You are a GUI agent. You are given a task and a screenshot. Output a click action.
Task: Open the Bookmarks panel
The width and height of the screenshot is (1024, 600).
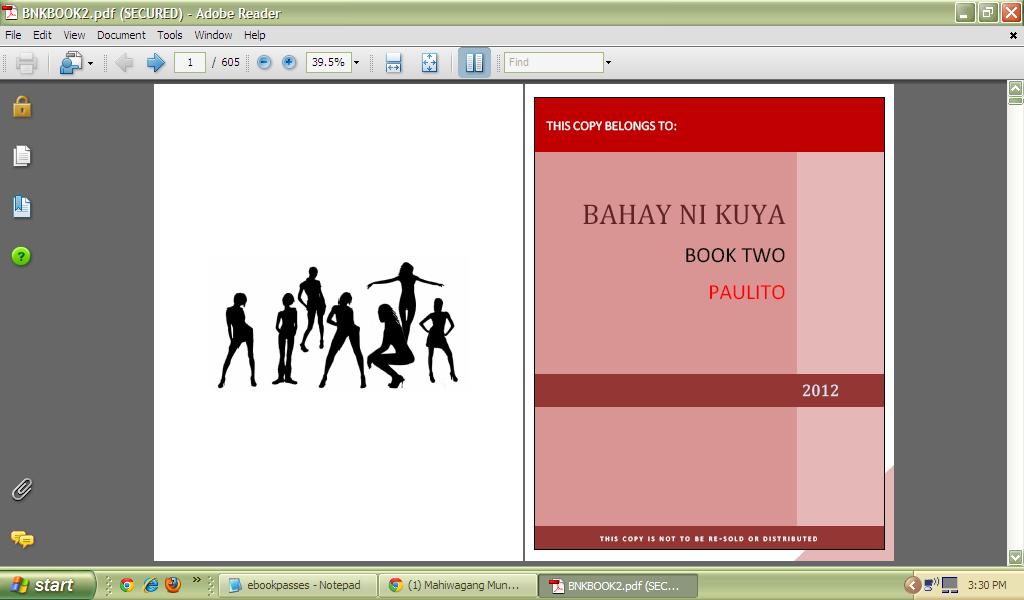point(21,206)
